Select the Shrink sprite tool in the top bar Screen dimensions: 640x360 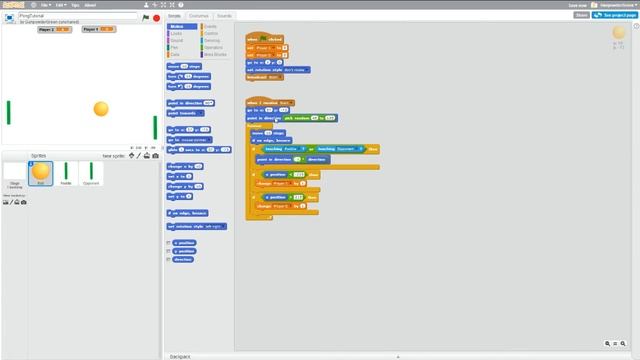tap(172, 5)
